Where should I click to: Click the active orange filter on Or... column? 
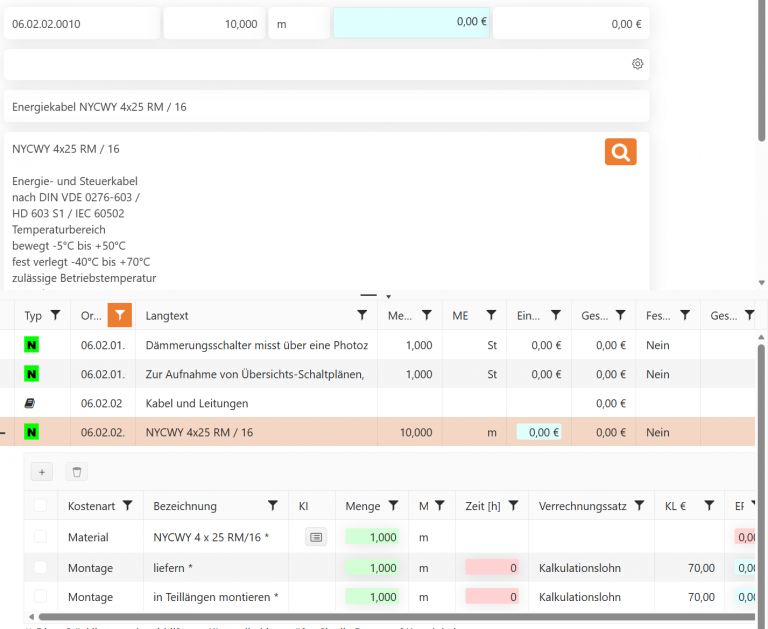pos(119,315)
